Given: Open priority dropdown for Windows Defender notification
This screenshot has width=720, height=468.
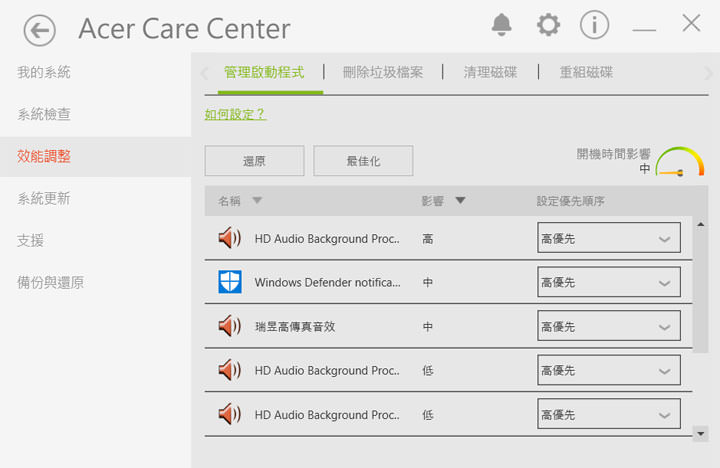Looking at the screenshot, I should [x=608, y=282].
